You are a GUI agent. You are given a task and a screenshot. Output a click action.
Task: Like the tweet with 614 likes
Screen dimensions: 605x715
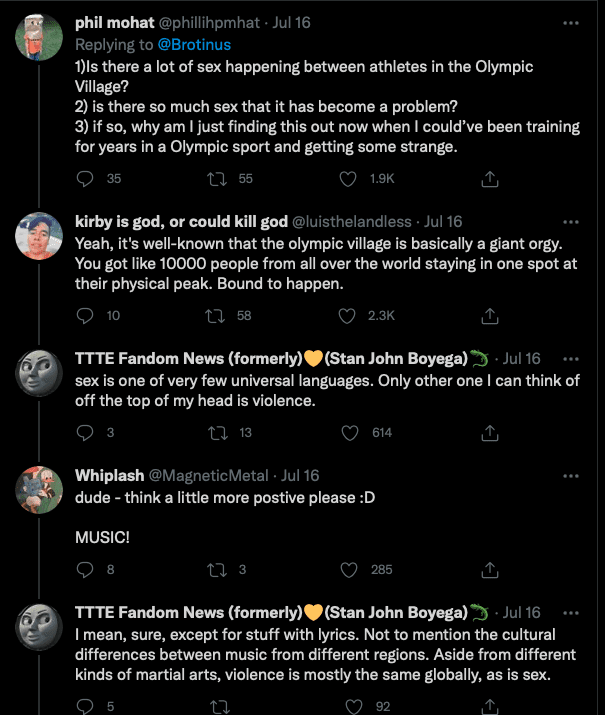348,432
